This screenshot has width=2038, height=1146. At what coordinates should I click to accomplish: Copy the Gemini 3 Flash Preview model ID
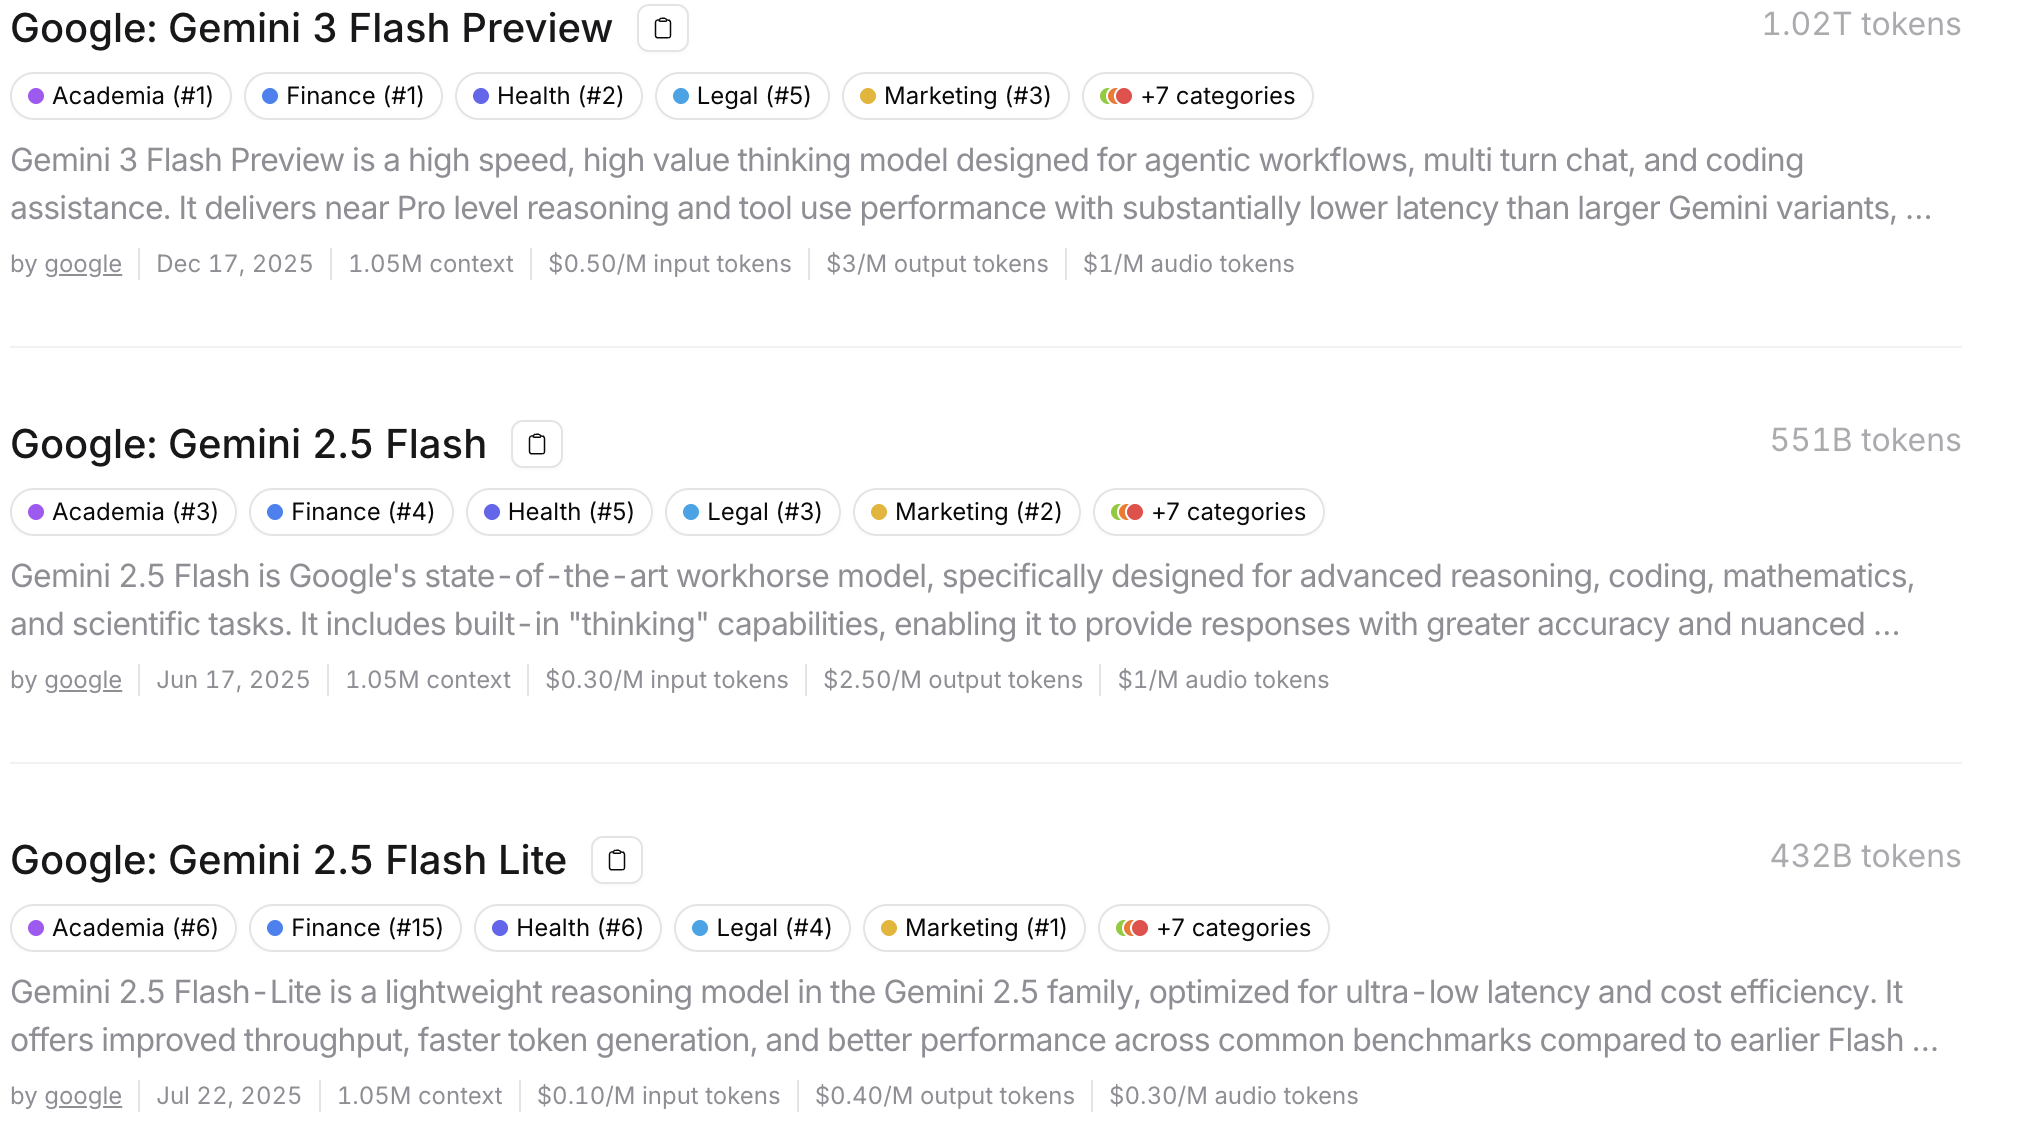pyautogui.click(x=663, y=28)
